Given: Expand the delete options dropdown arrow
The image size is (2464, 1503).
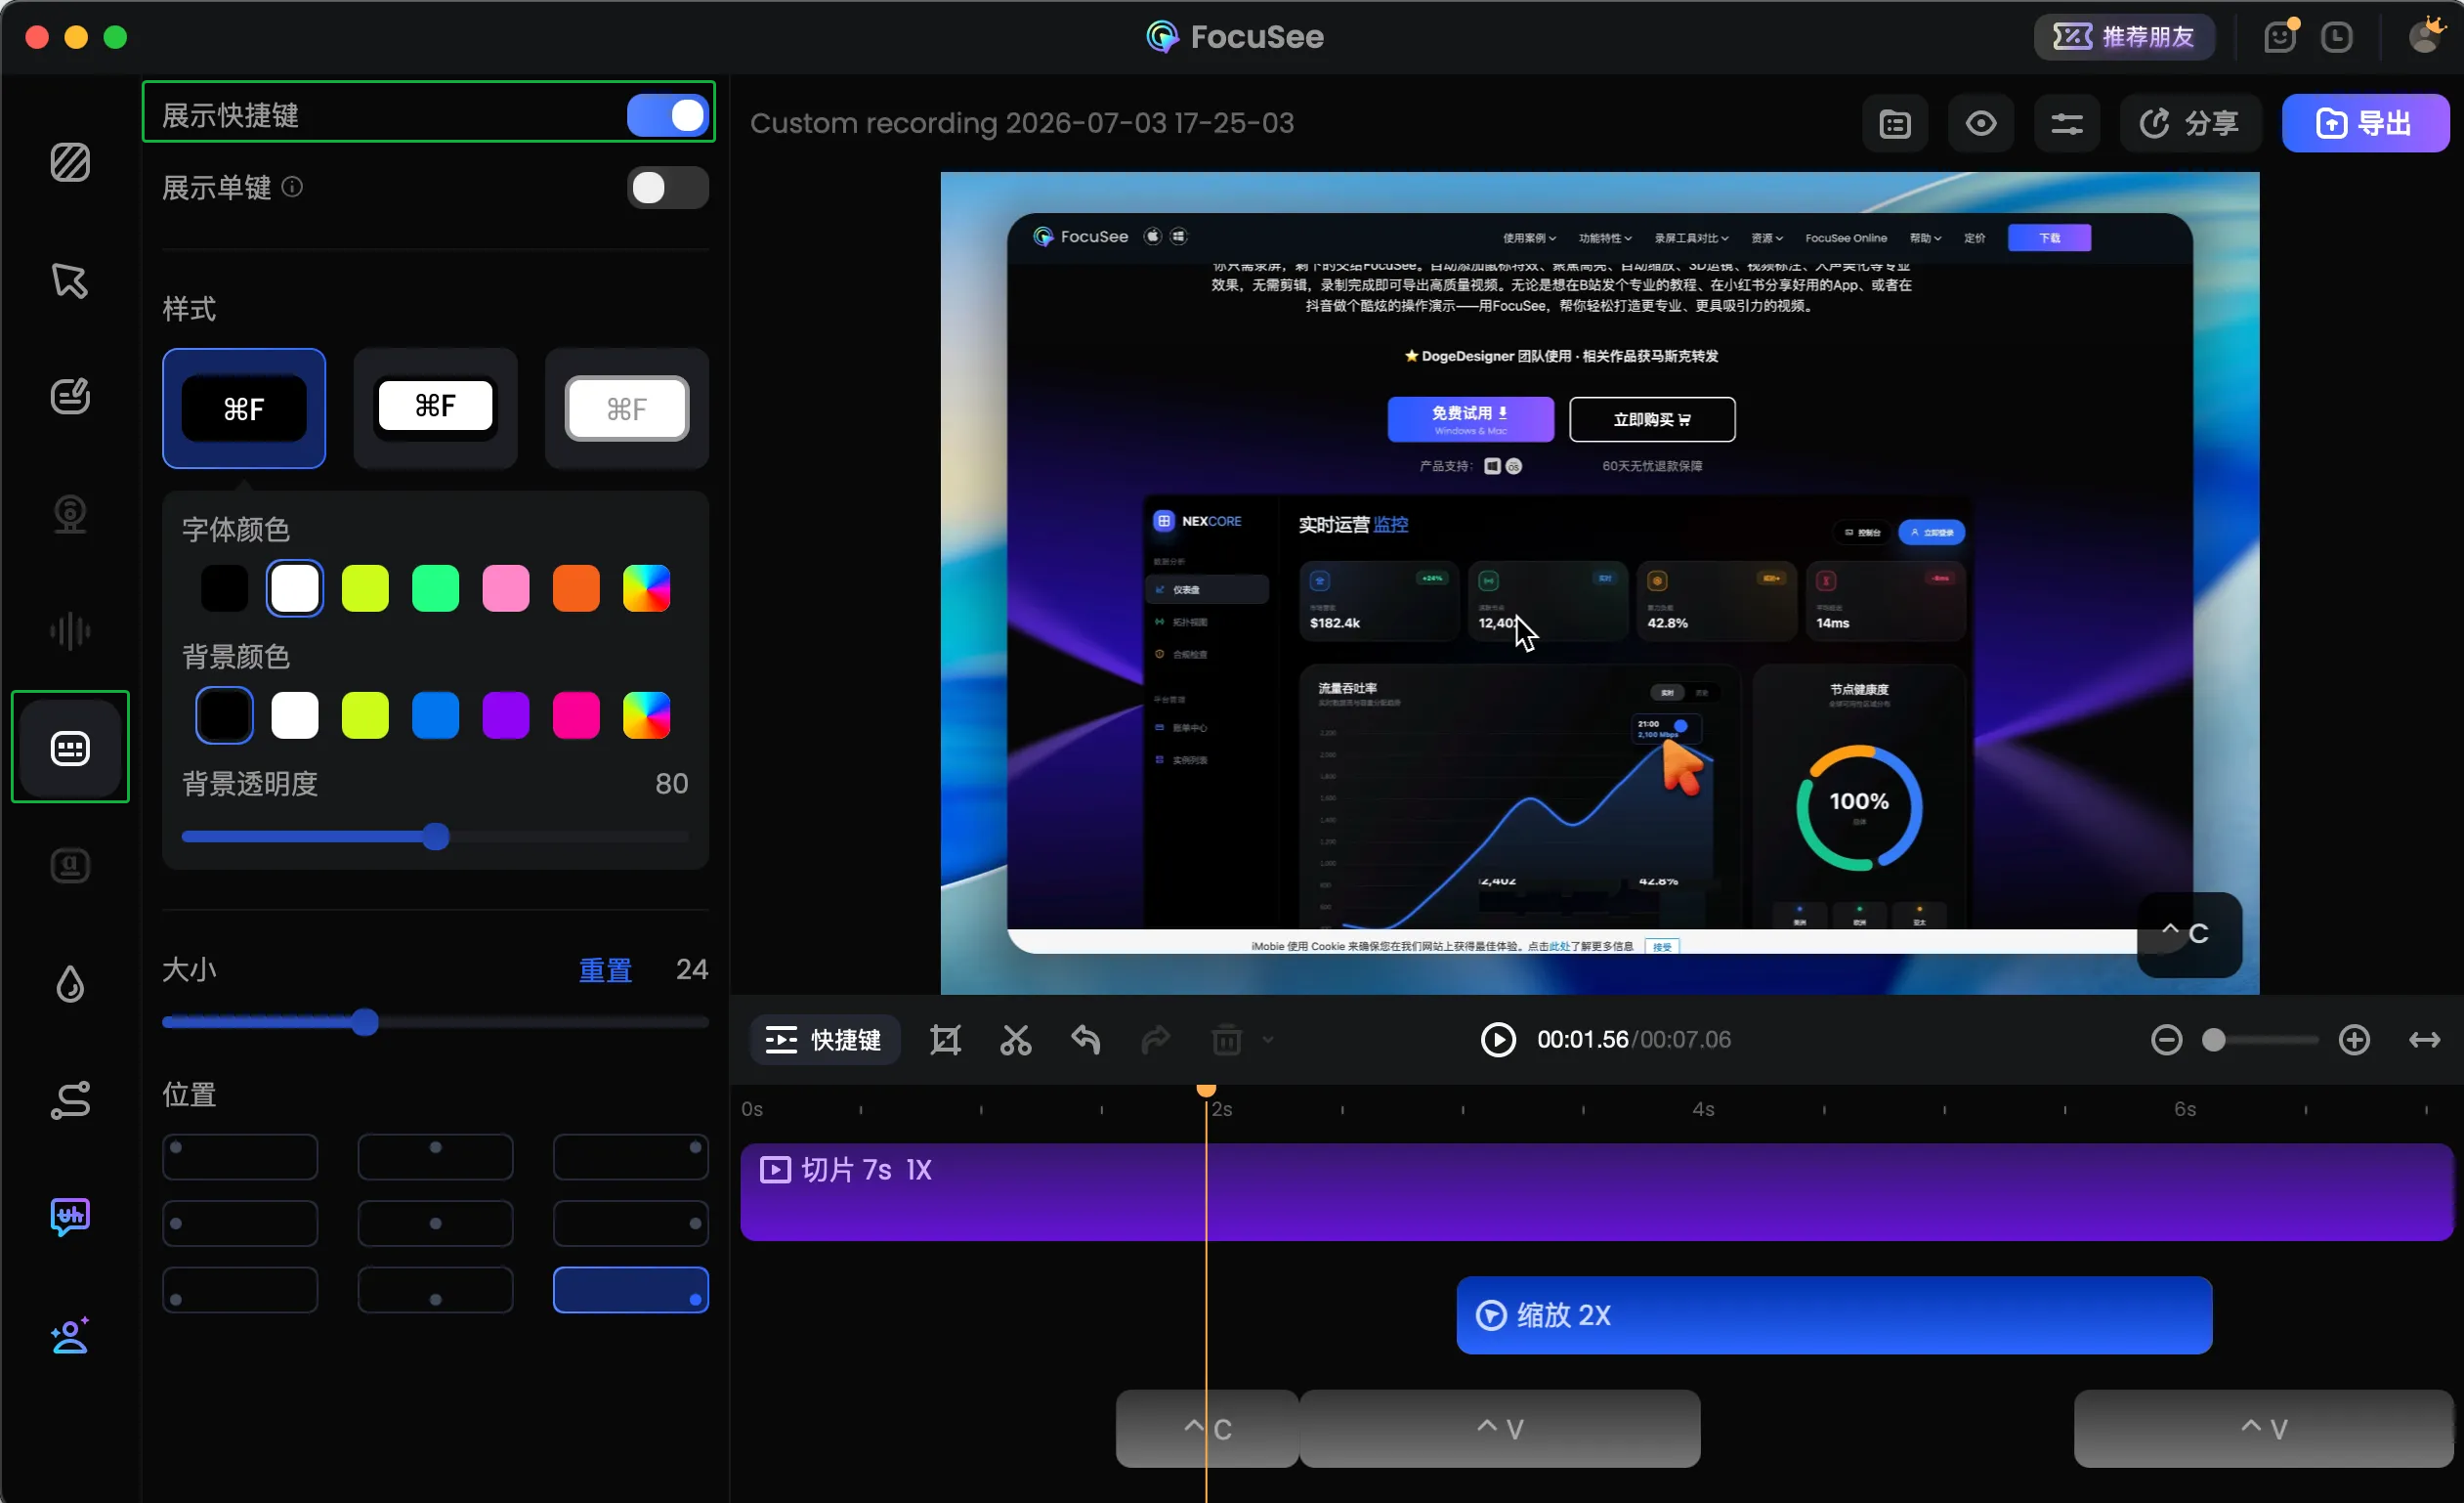Looking at the screenshot, I should click(1268, 1040).
